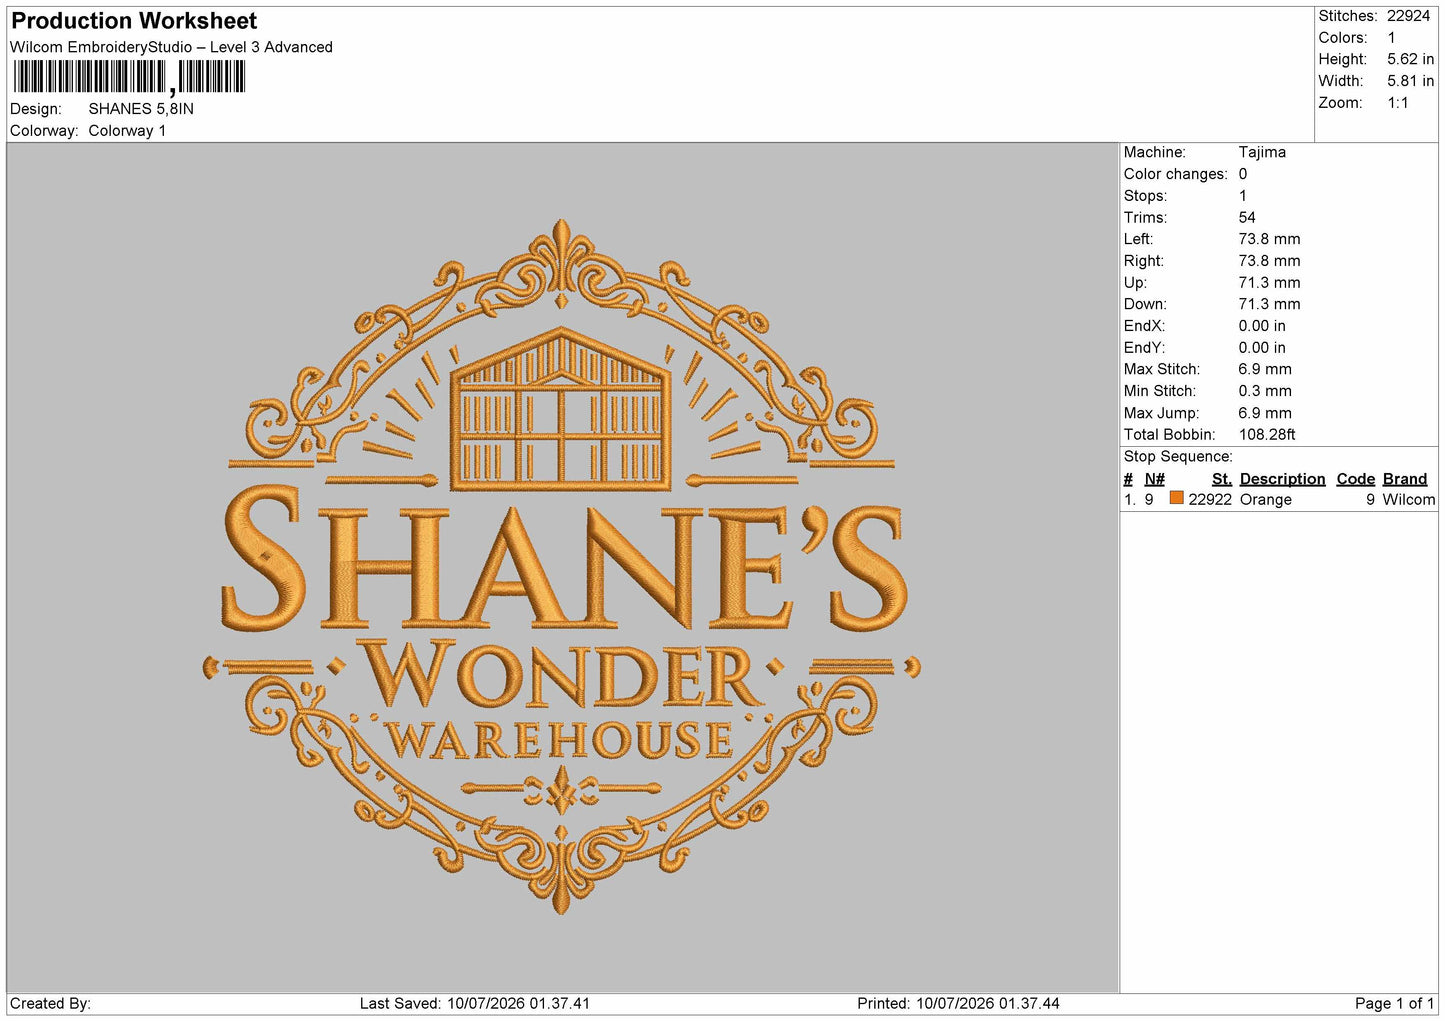The height and width of the screenshot is (1021, 1445).
Task: Click the 'Brand' column header
Action: coord(1405,479)
